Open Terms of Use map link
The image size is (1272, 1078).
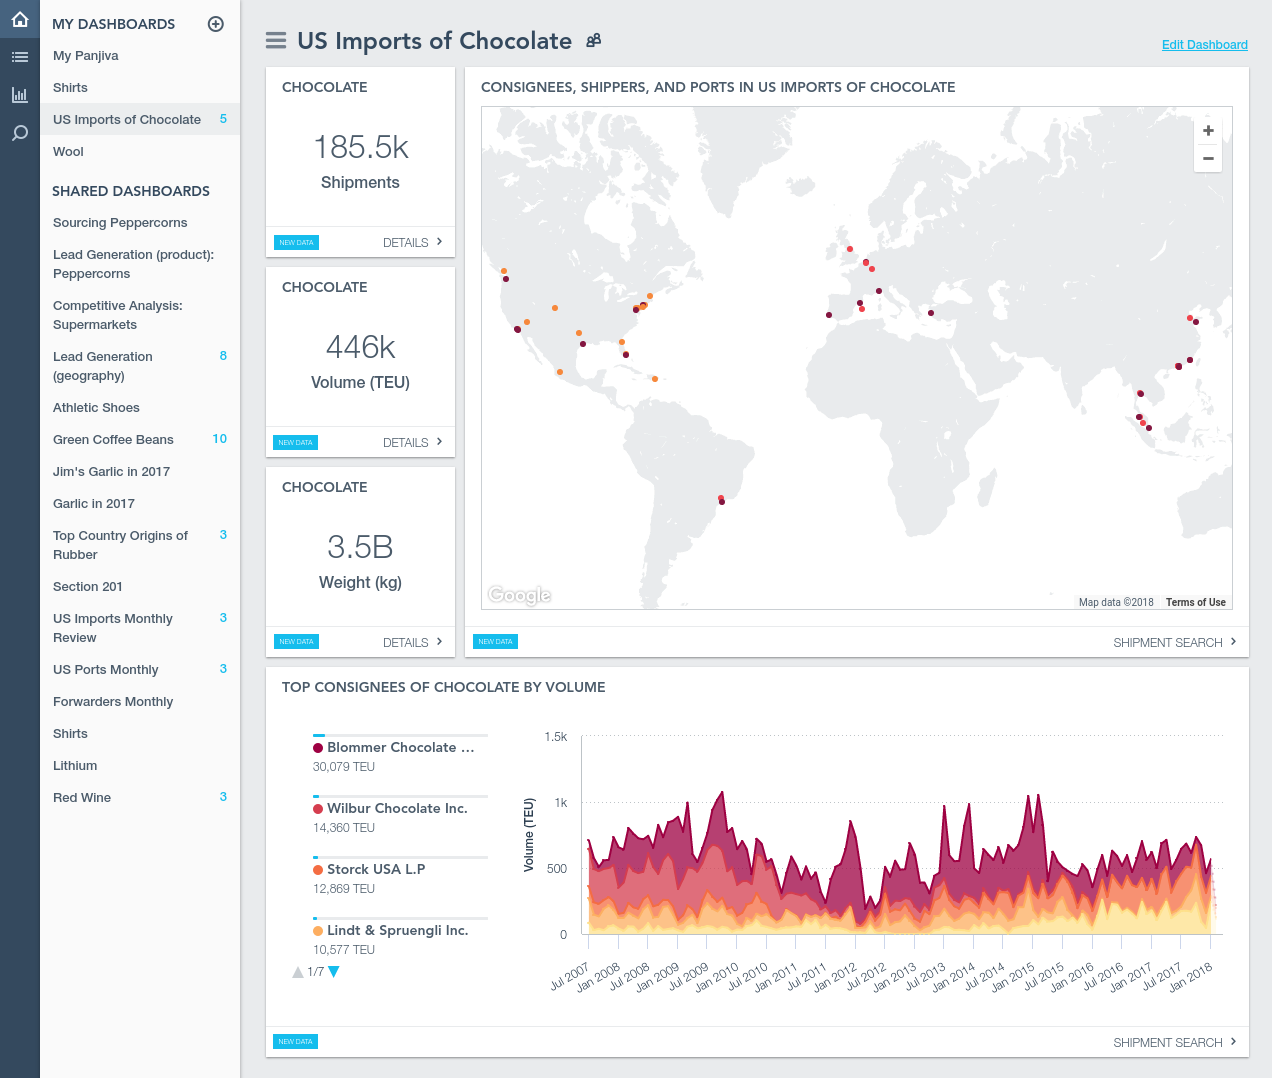pyautogui.click(x=1195, y=602)
